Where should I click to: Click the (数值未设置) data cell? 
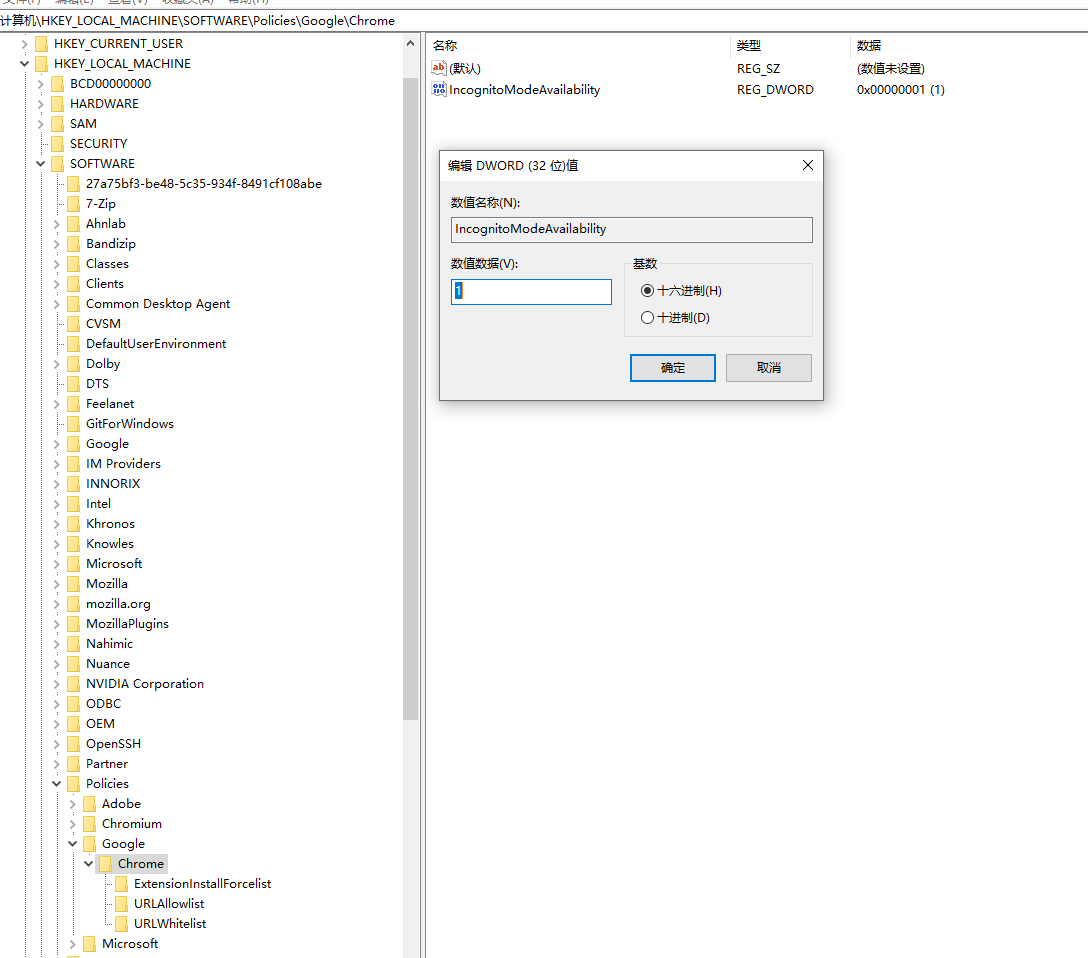point(890,69)
